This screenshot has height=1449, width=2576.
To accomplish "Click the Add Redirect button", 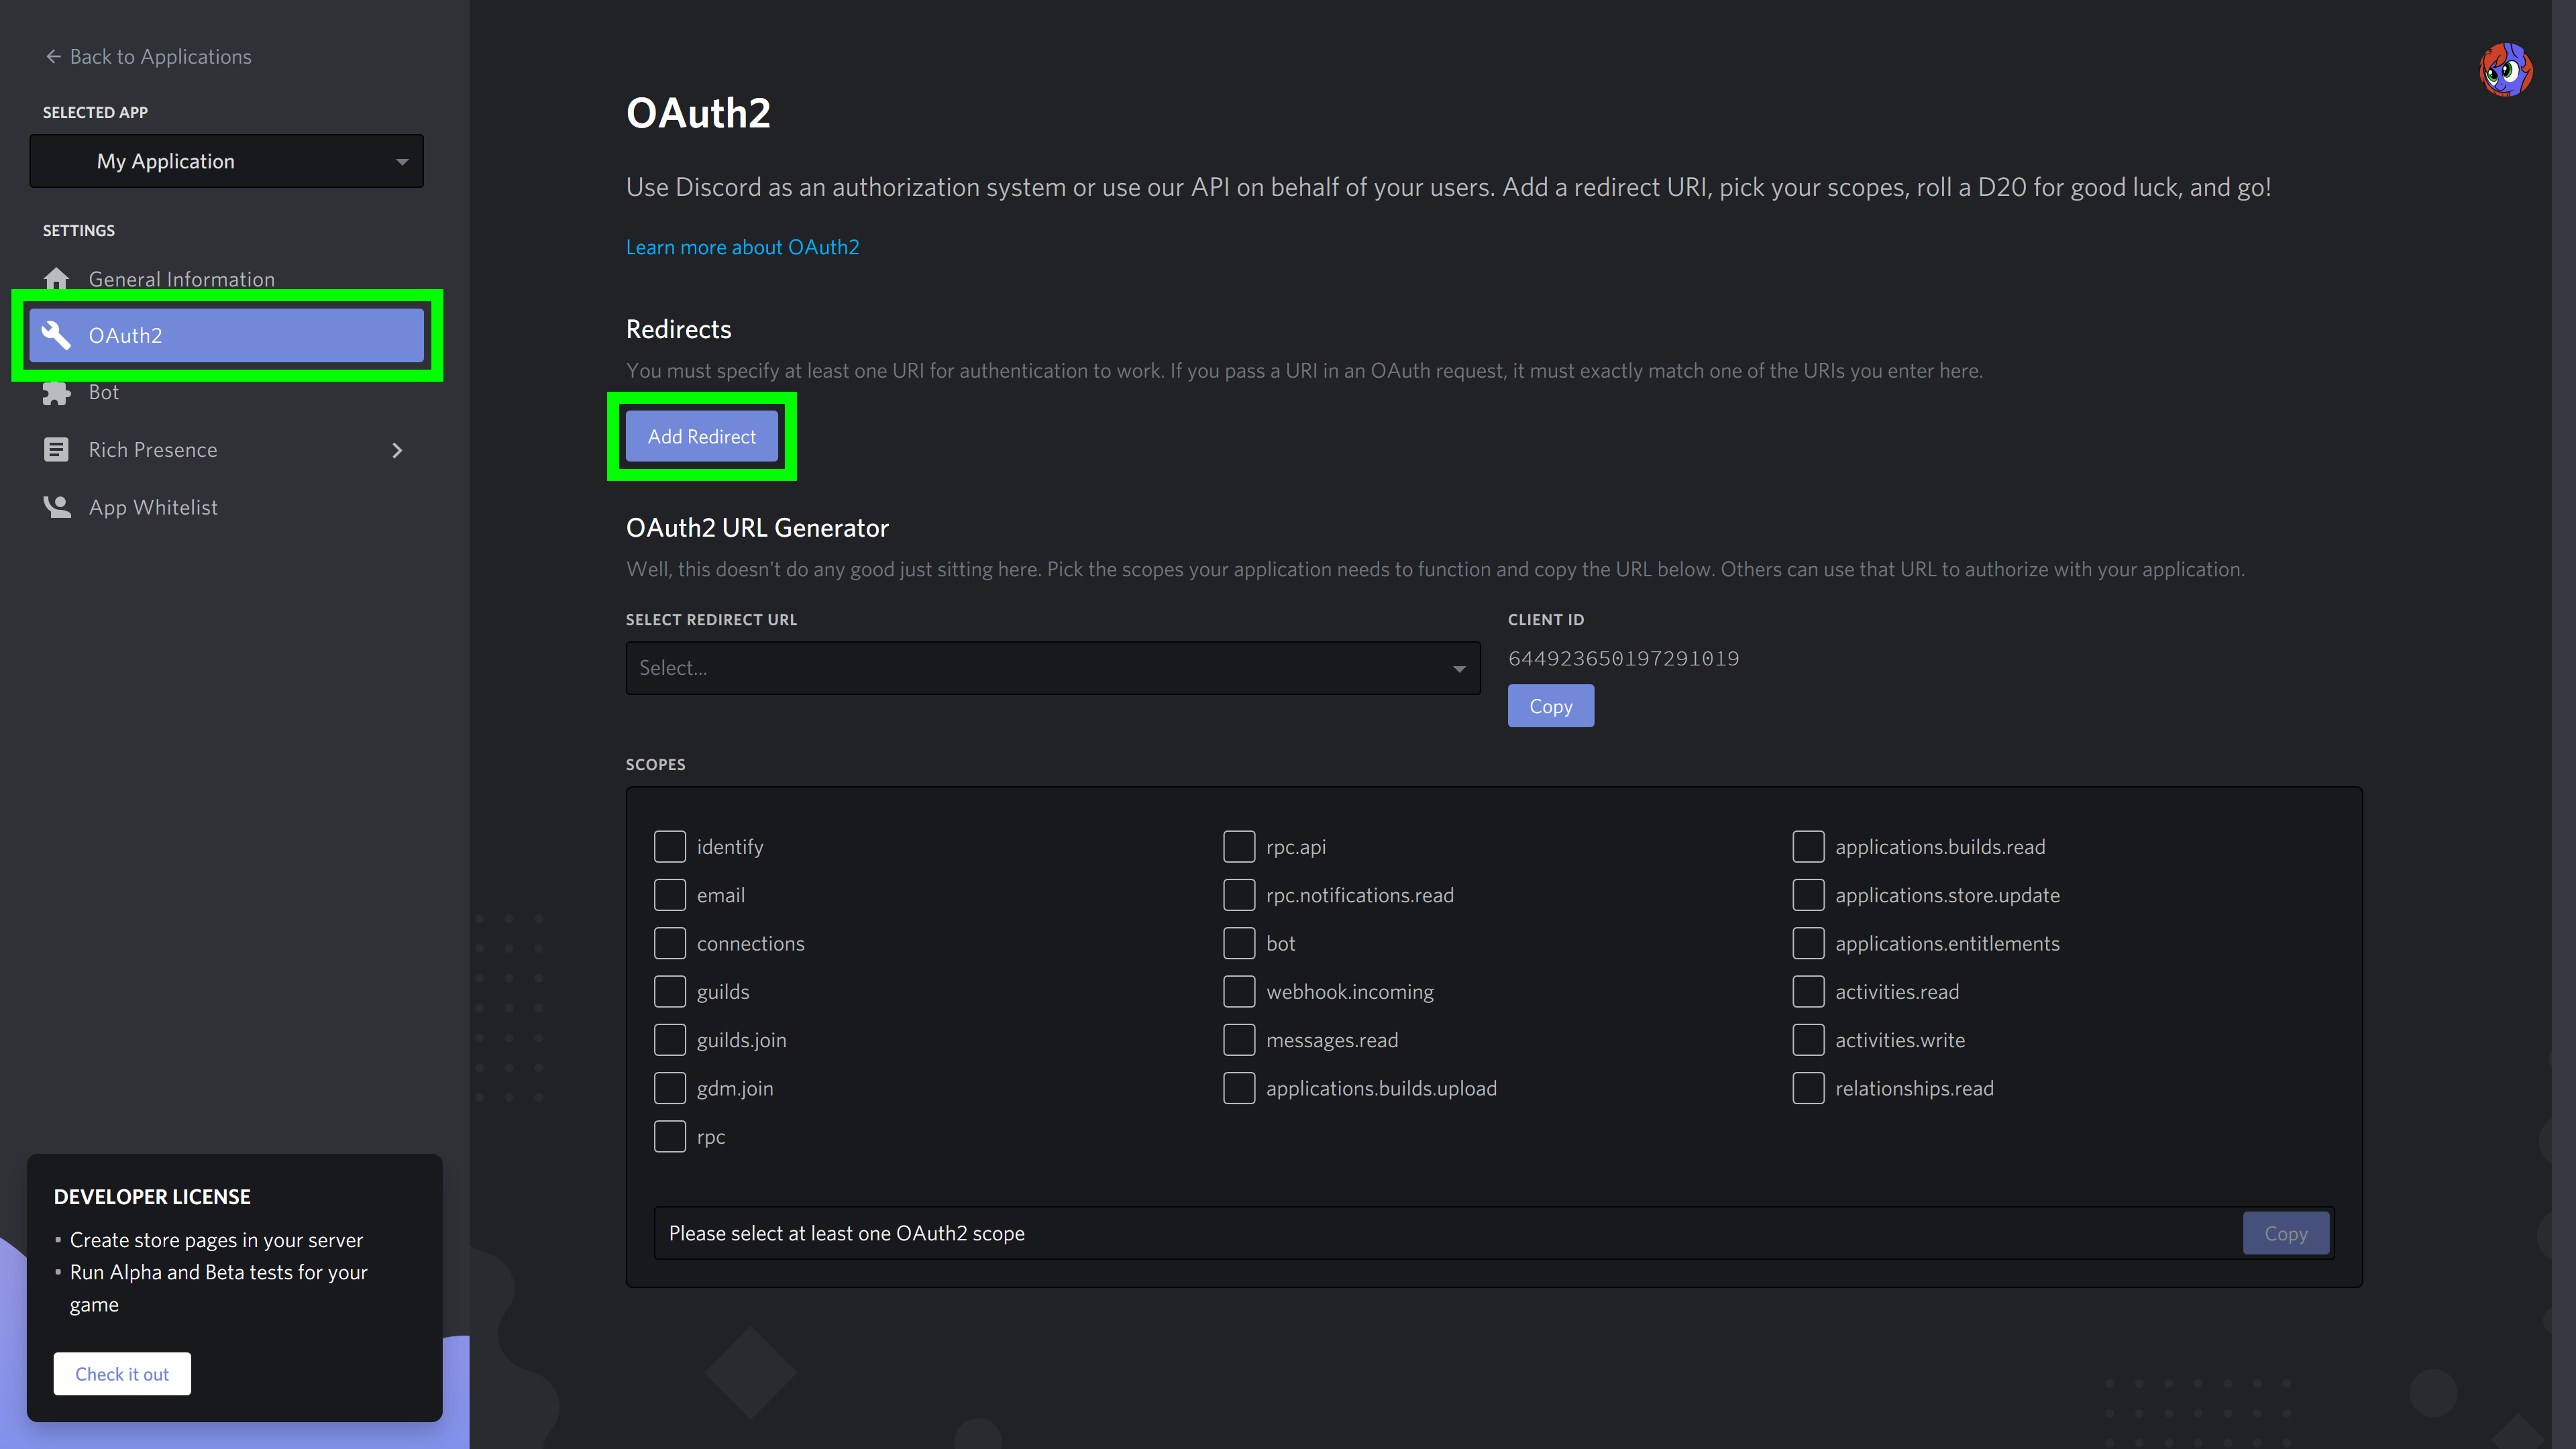I will point(701,436).
